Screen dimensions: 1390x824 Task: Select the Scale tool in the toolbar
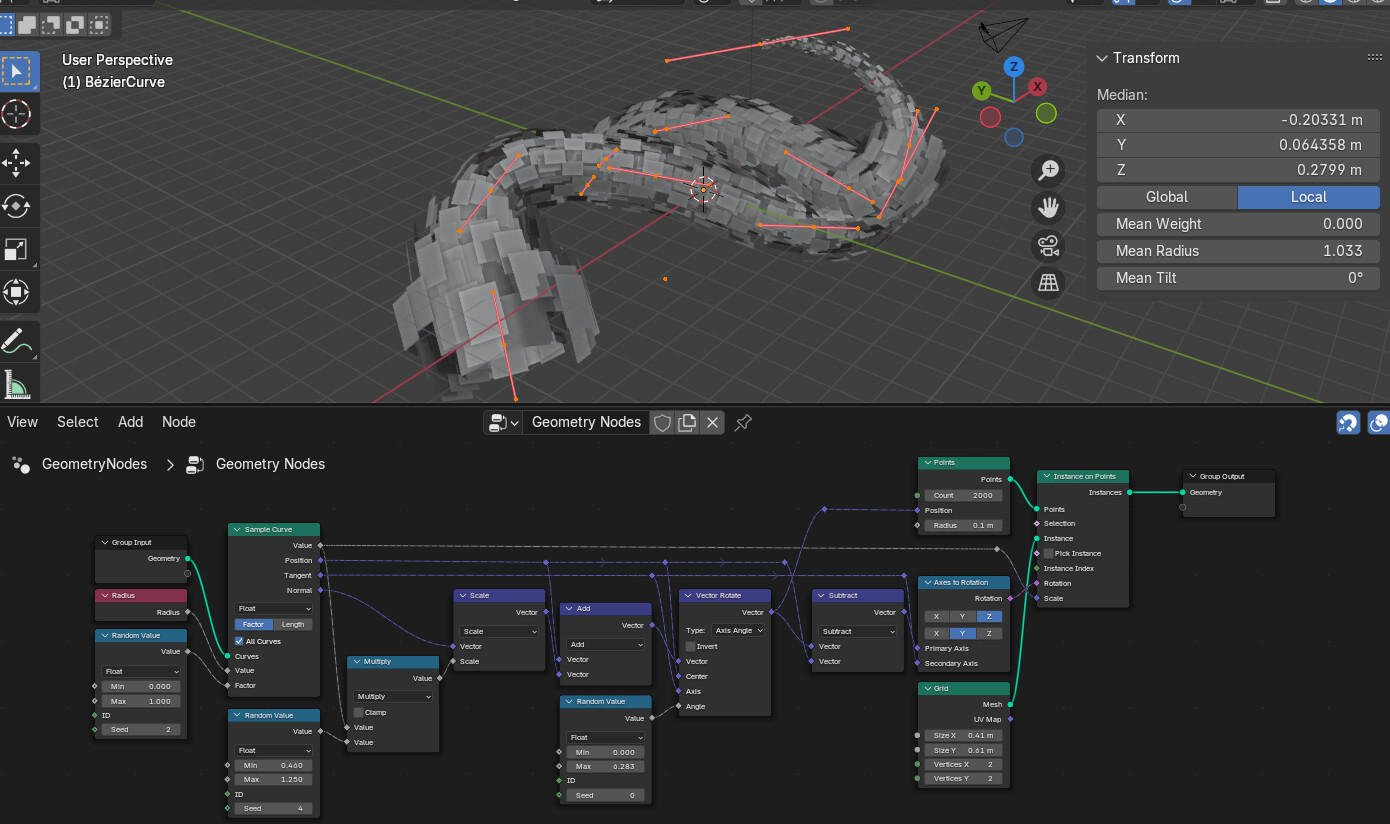17,249
